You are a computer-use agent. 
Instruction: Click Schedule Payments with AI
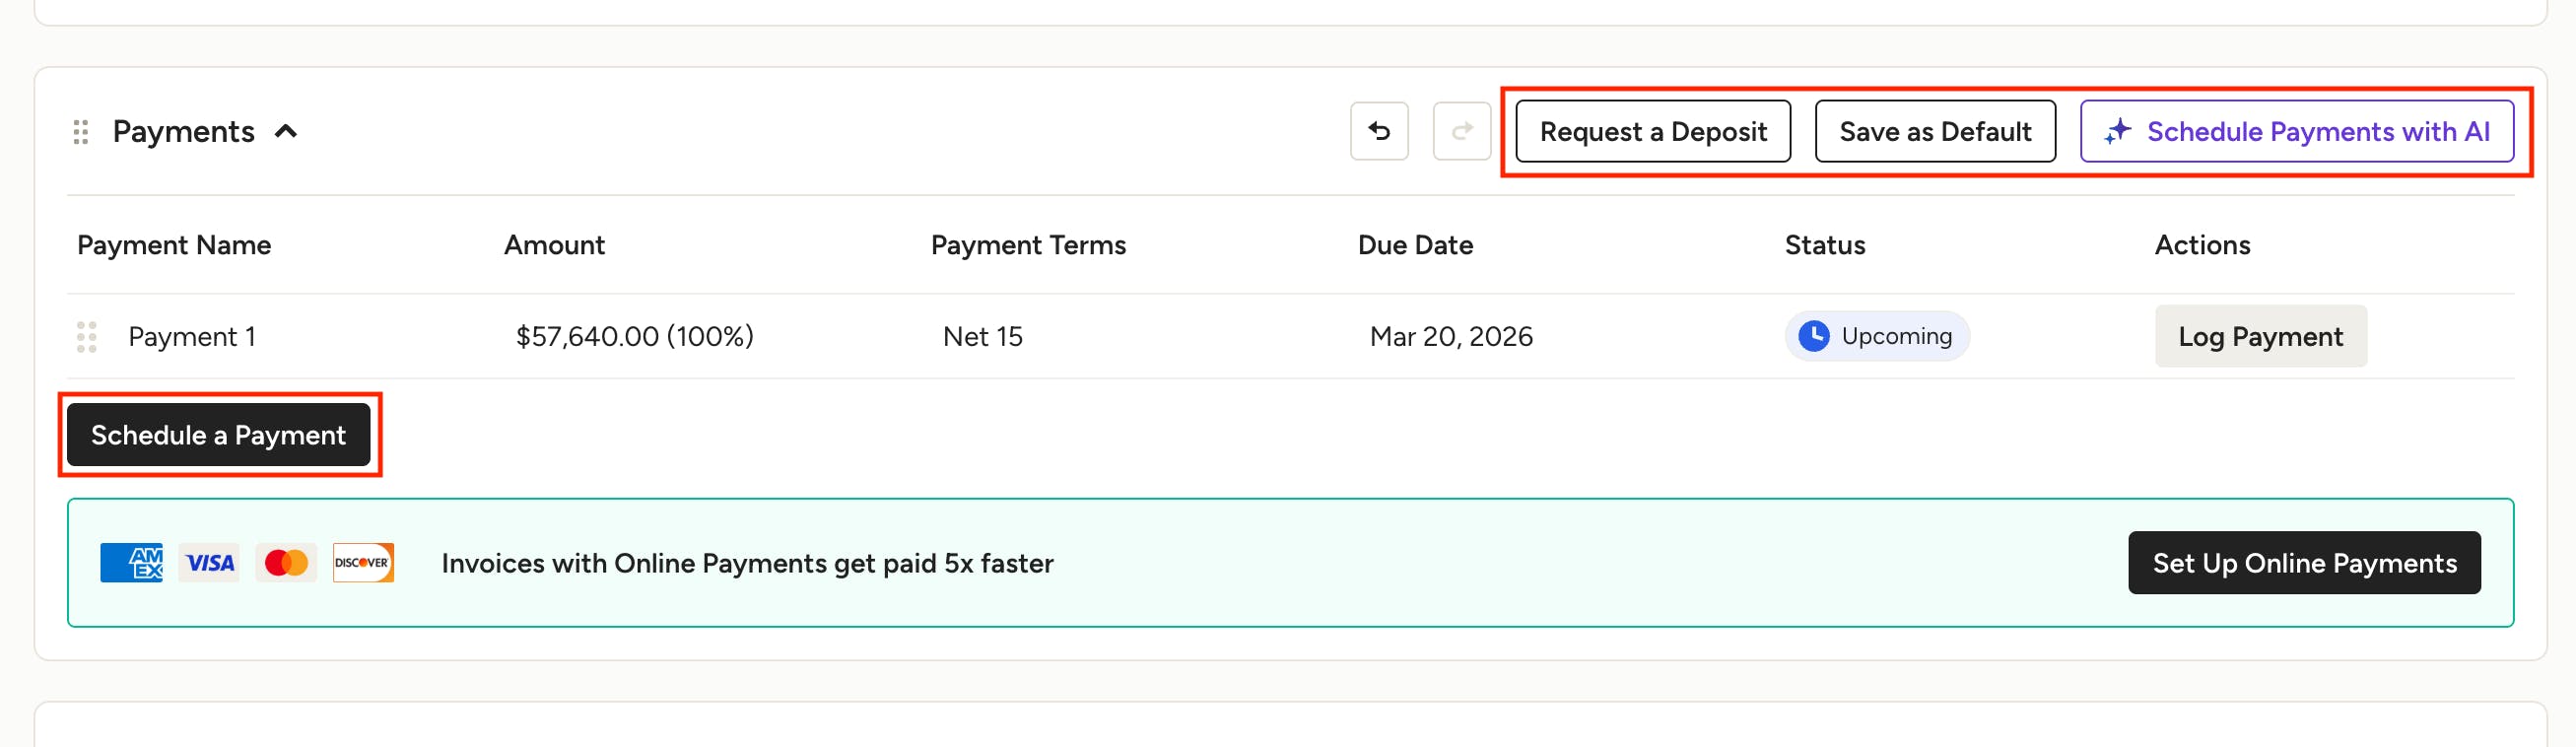[2297, 131]
